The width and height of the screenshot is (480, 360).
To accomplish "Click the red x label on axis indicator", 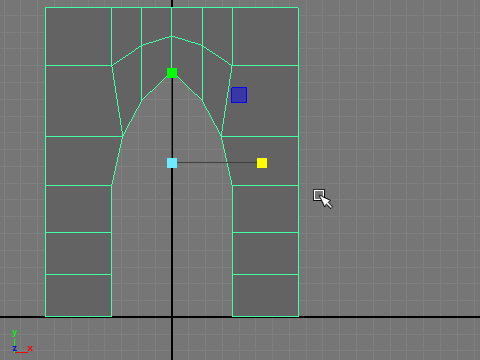I will click(30, 348).
